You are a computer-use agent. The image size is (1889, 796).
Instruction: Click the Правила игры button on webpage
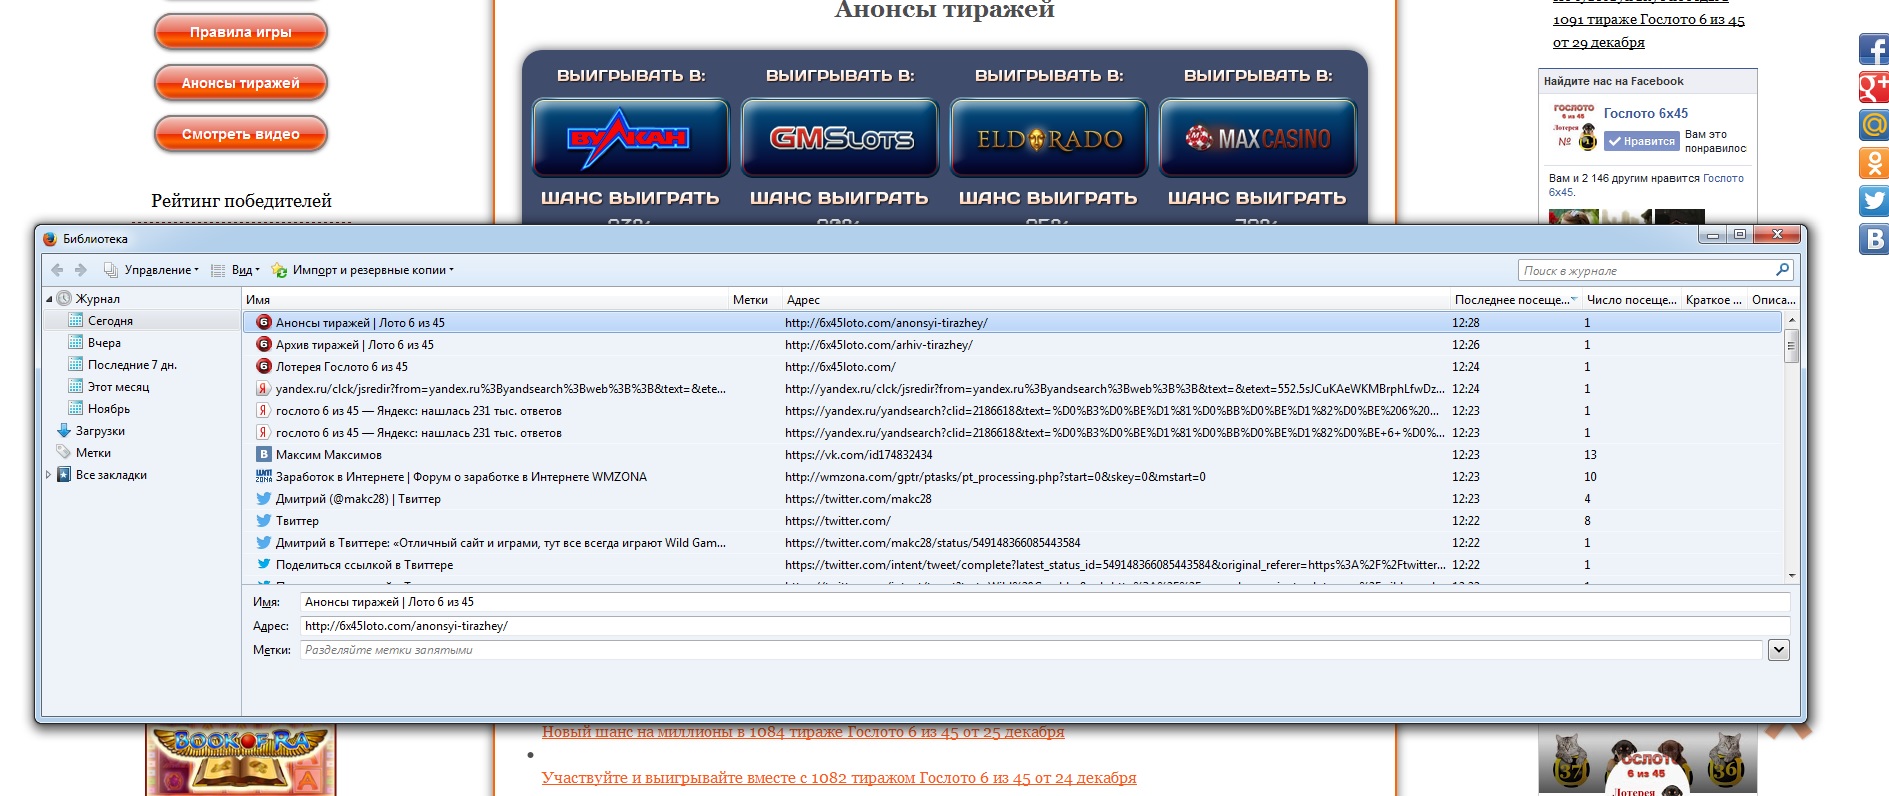[x=241, y=32]
